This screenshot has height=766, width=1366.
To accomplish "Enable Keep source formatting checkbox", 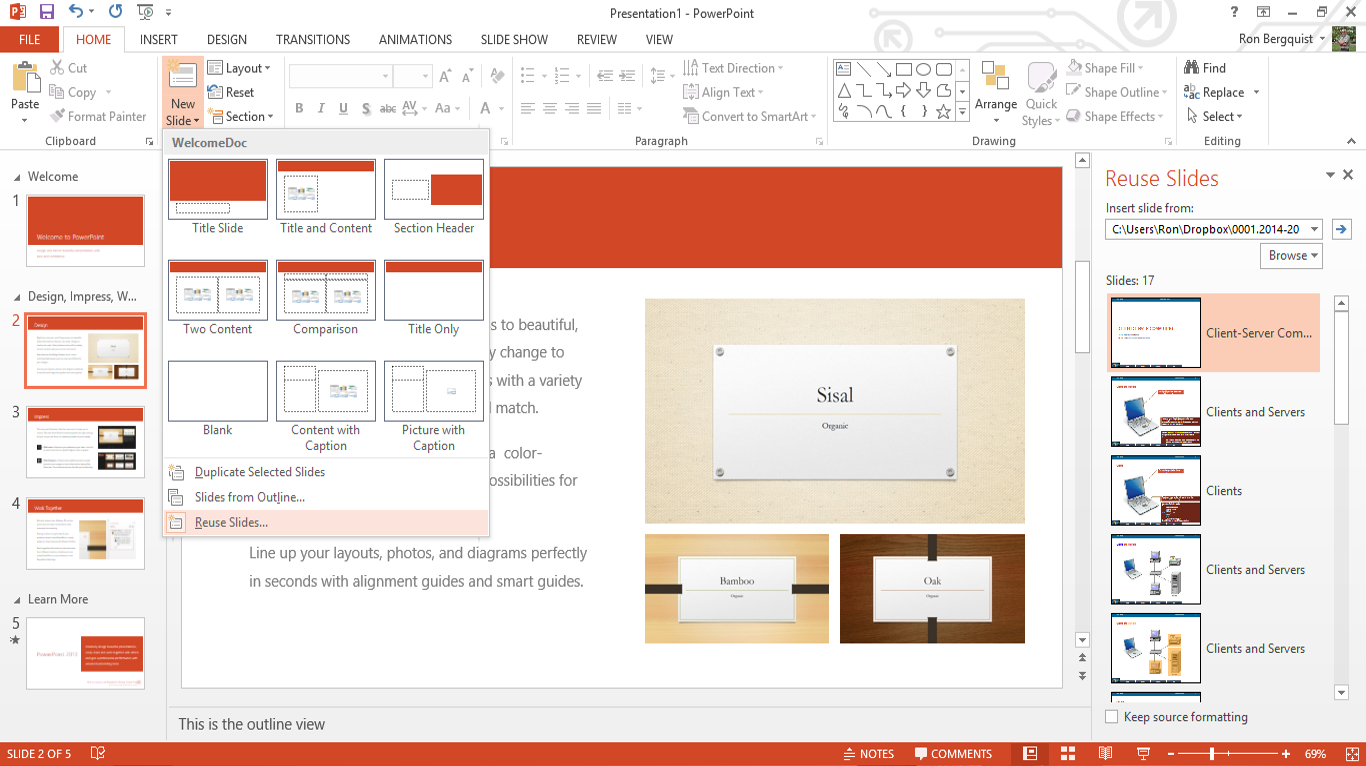I will (1111, 717).
